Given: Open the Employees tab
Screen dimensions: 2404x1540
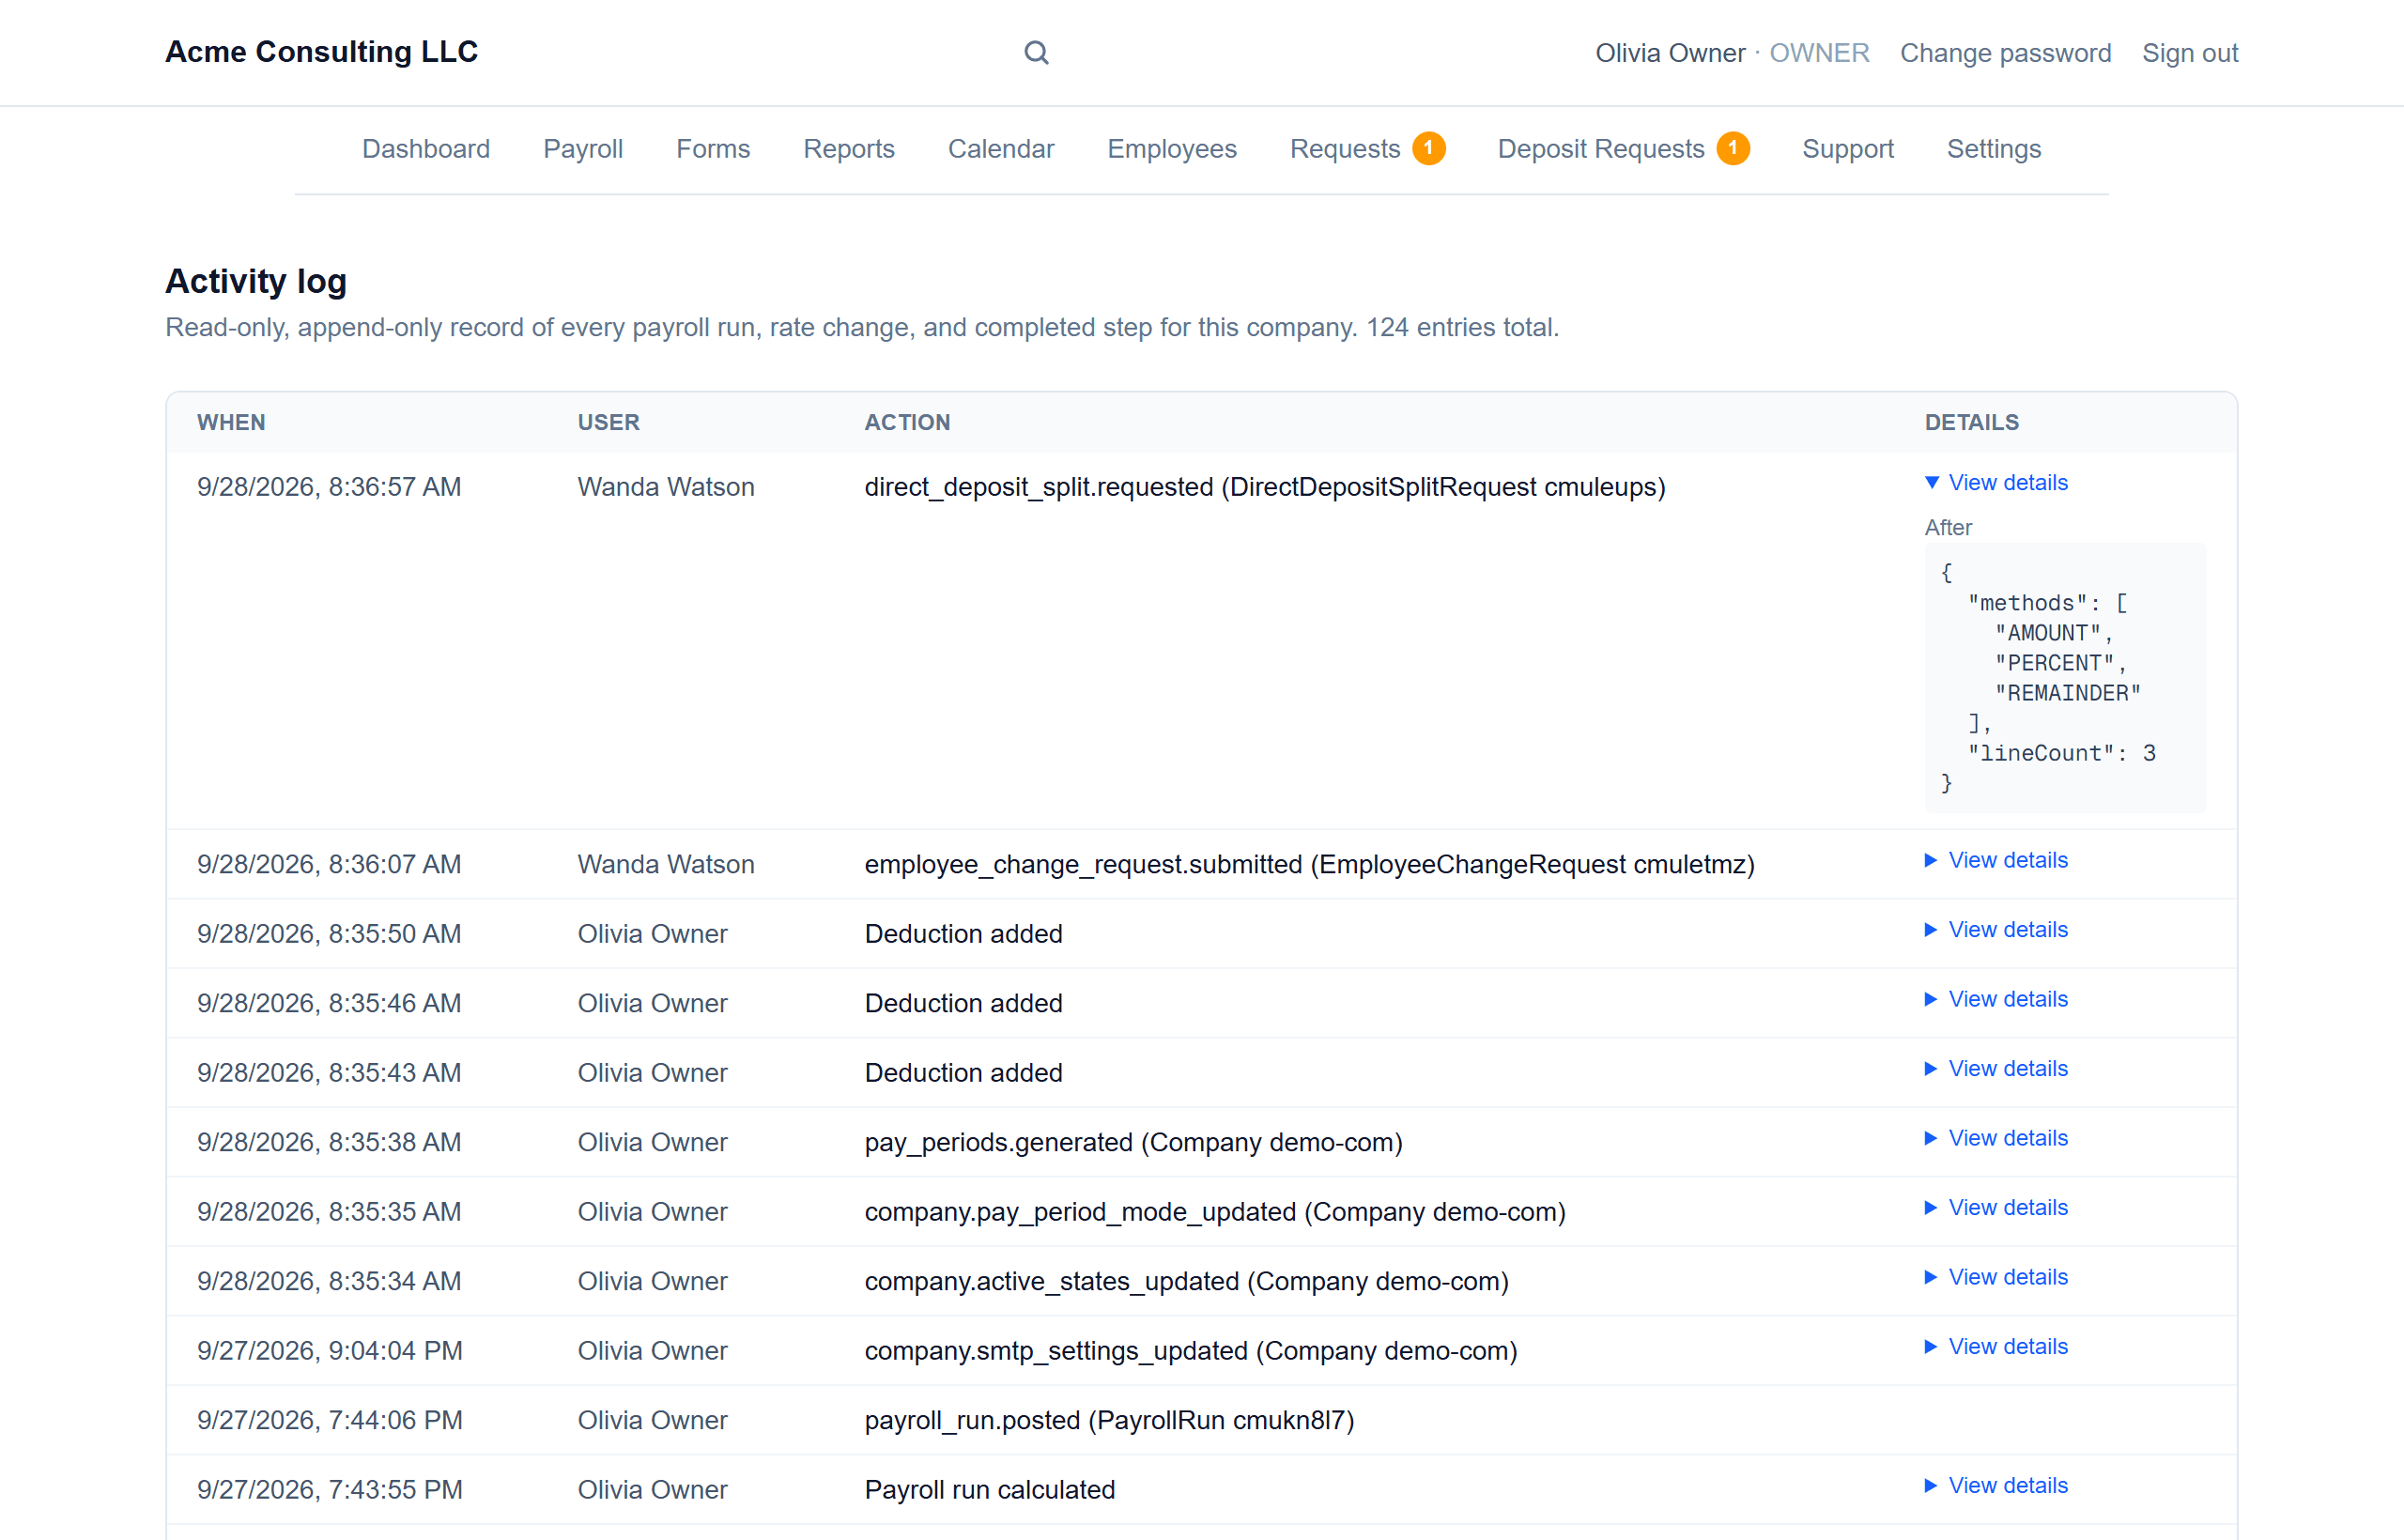Looking at the screenshot, I should click(1172, 149).
